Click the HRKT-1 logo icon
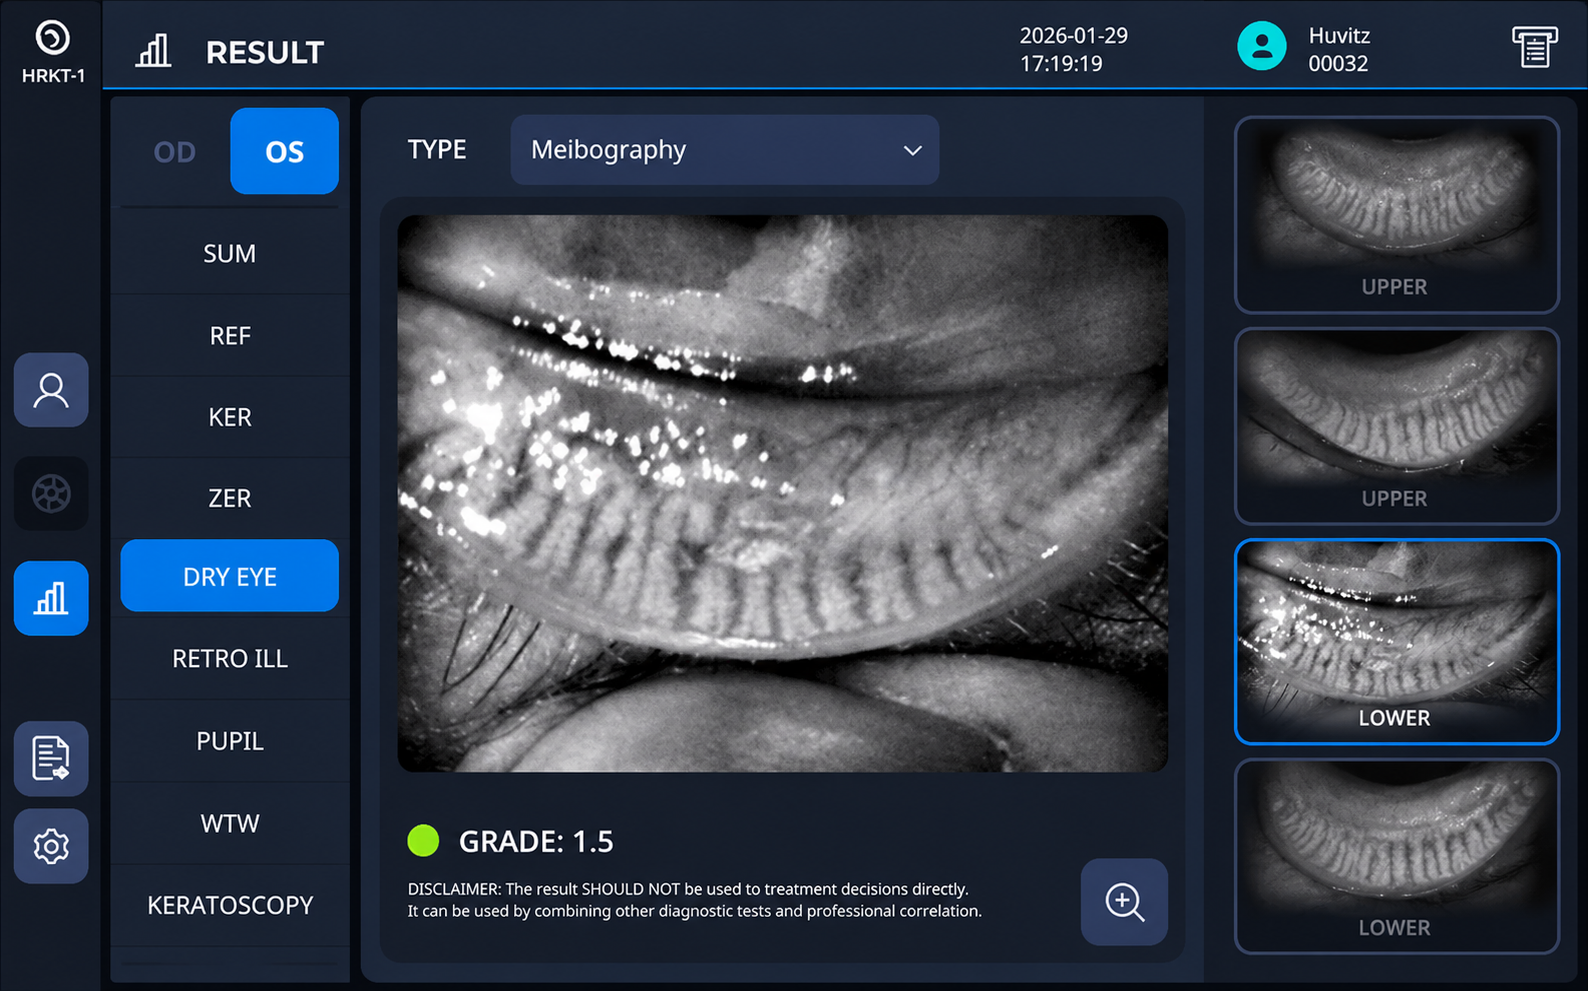Viewport: 1588px width, 991px height. (52, 38)
